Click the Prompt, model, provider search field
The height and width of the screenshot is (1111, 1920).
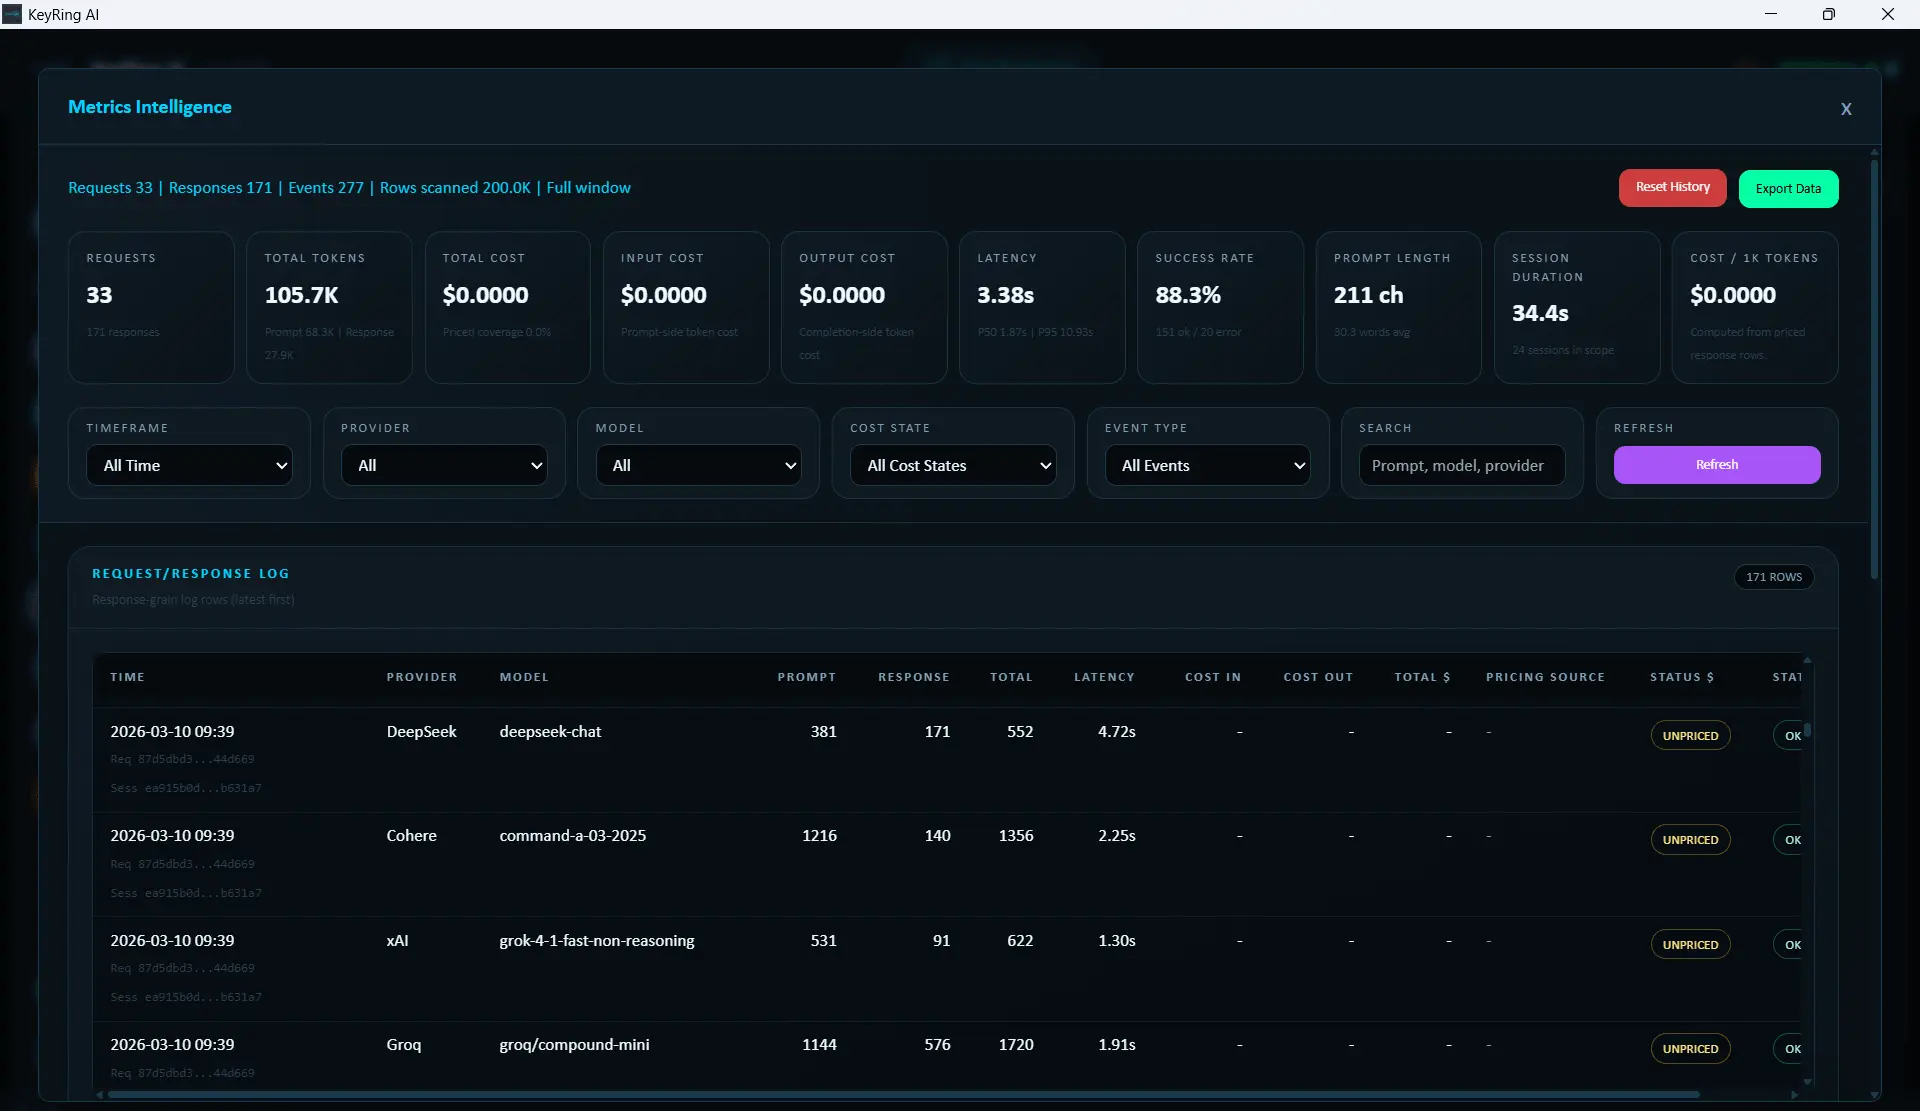pyautogui.click(x=1459, y=465)
